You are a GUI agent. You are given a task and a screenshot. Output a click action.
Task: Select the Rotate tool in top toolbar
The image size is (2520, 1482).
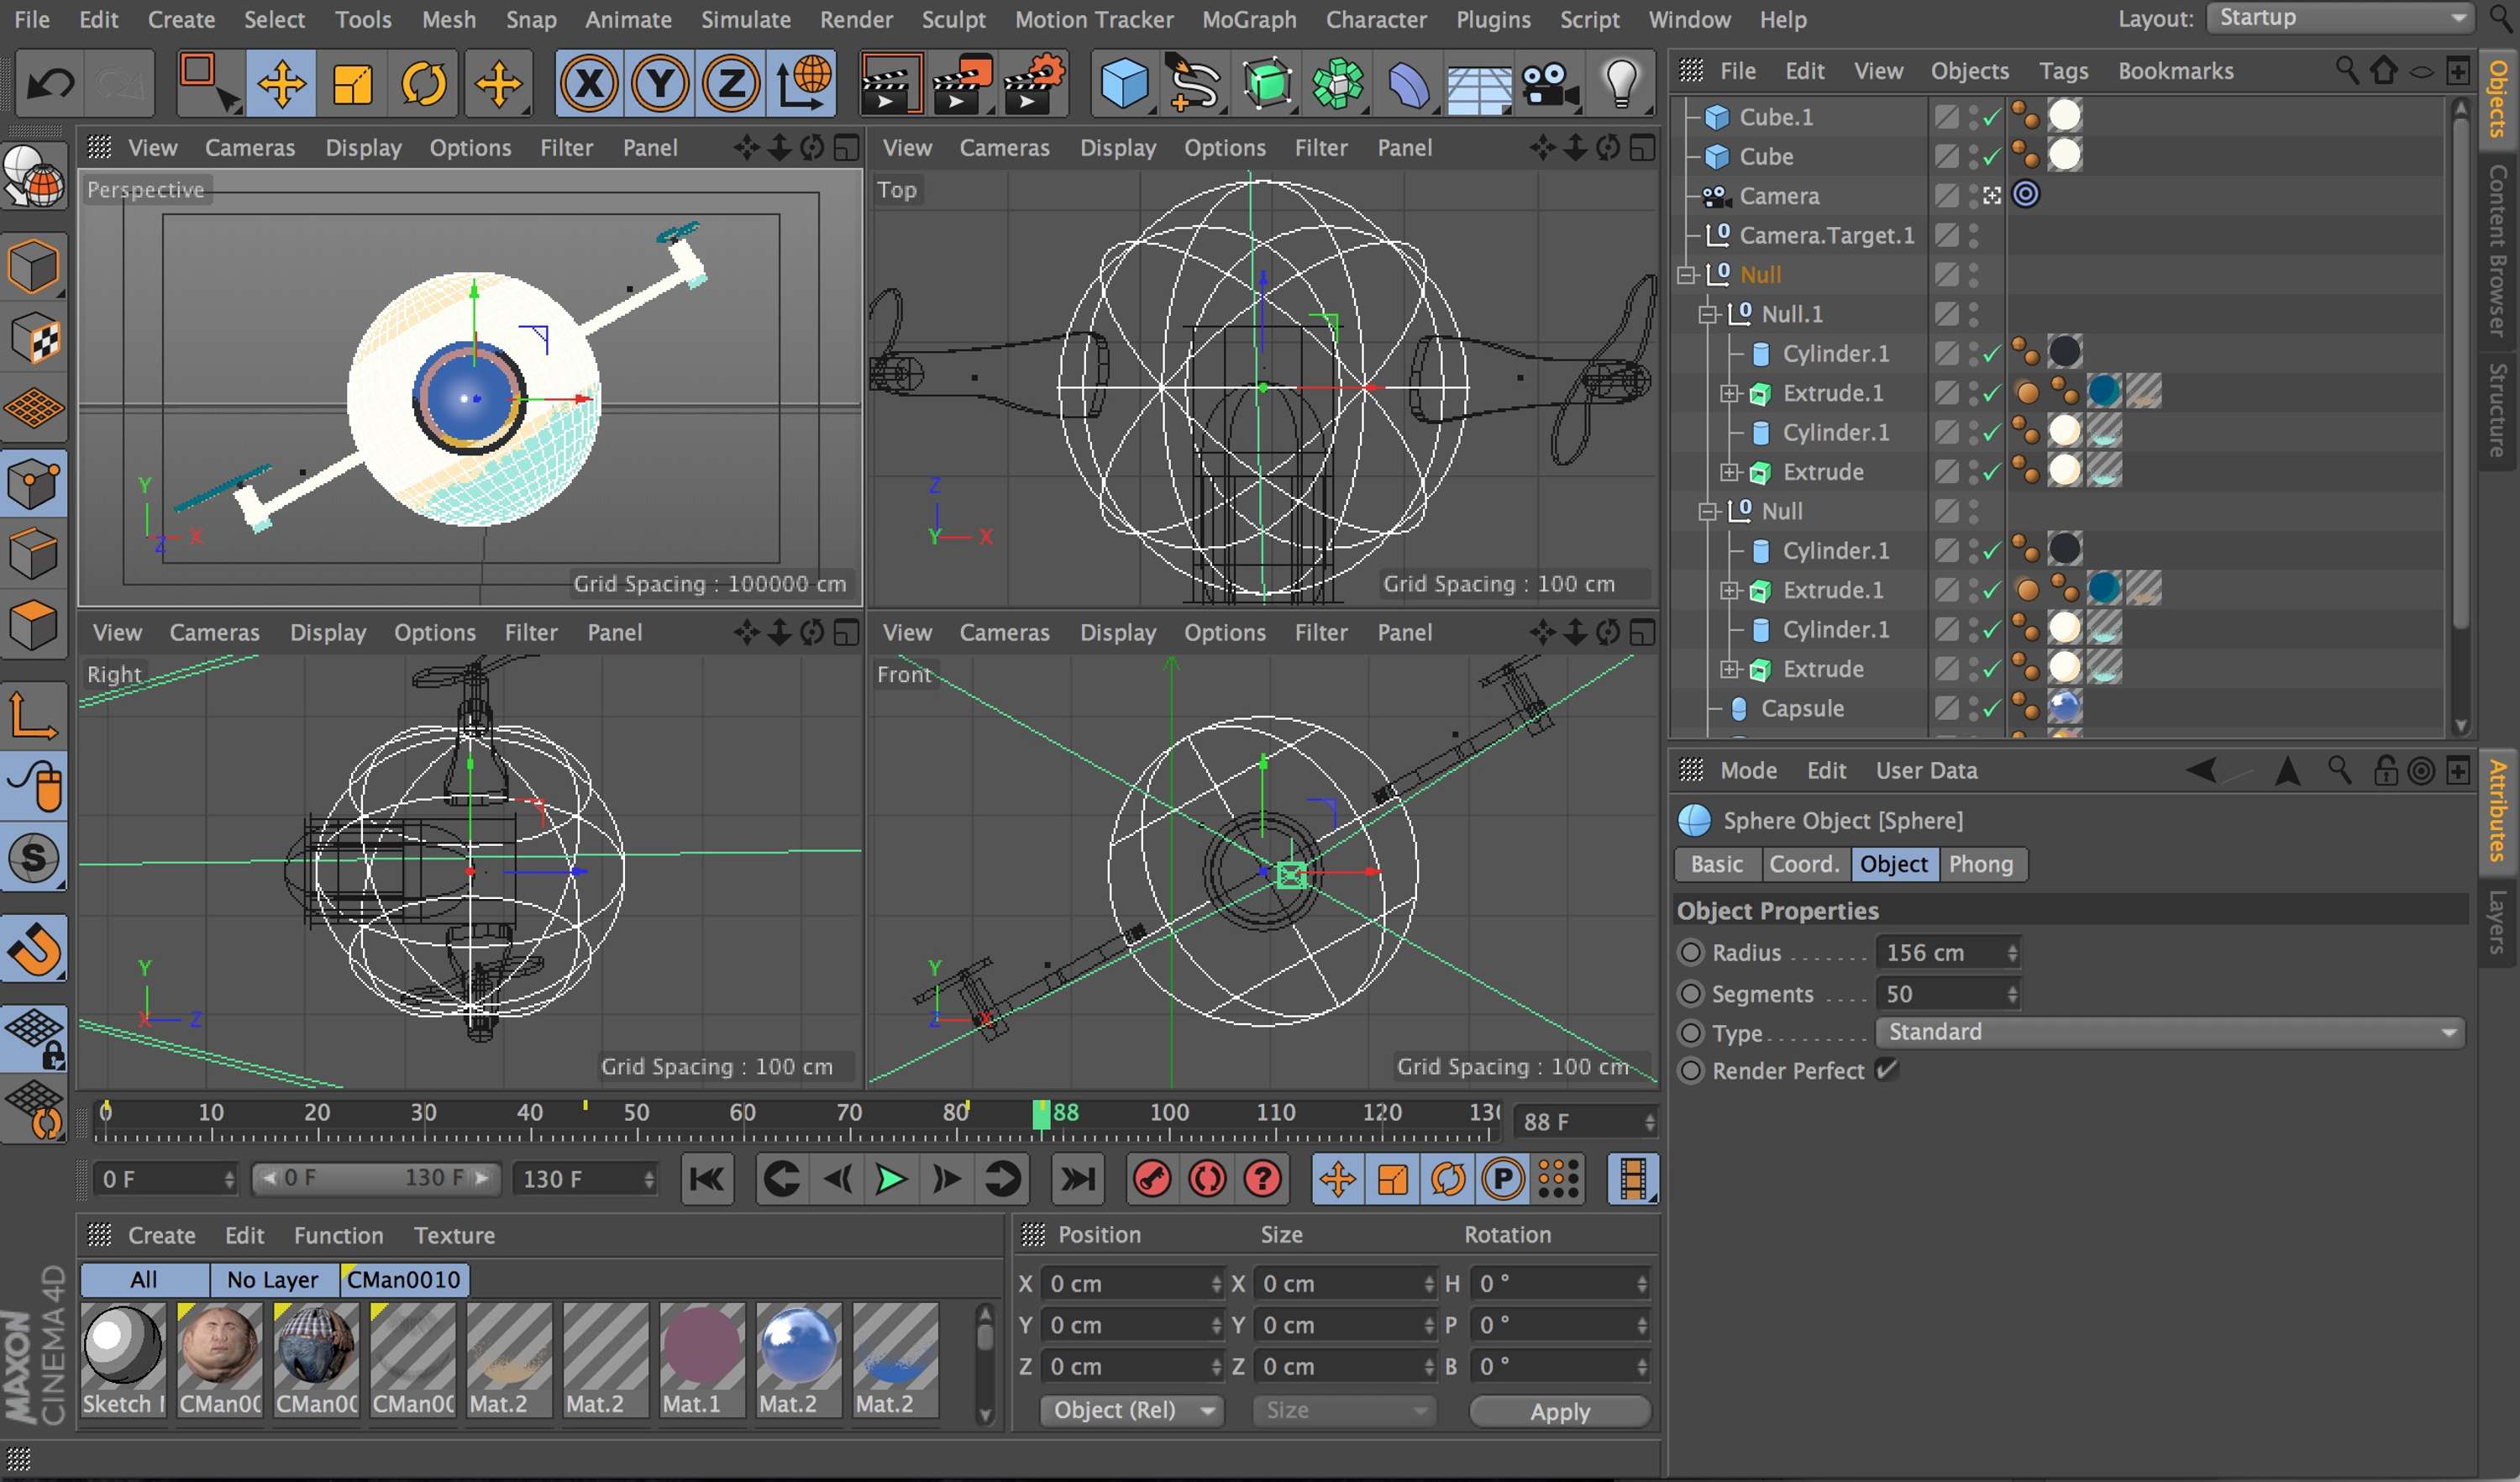pyautogui.click(x=424, y=84)
